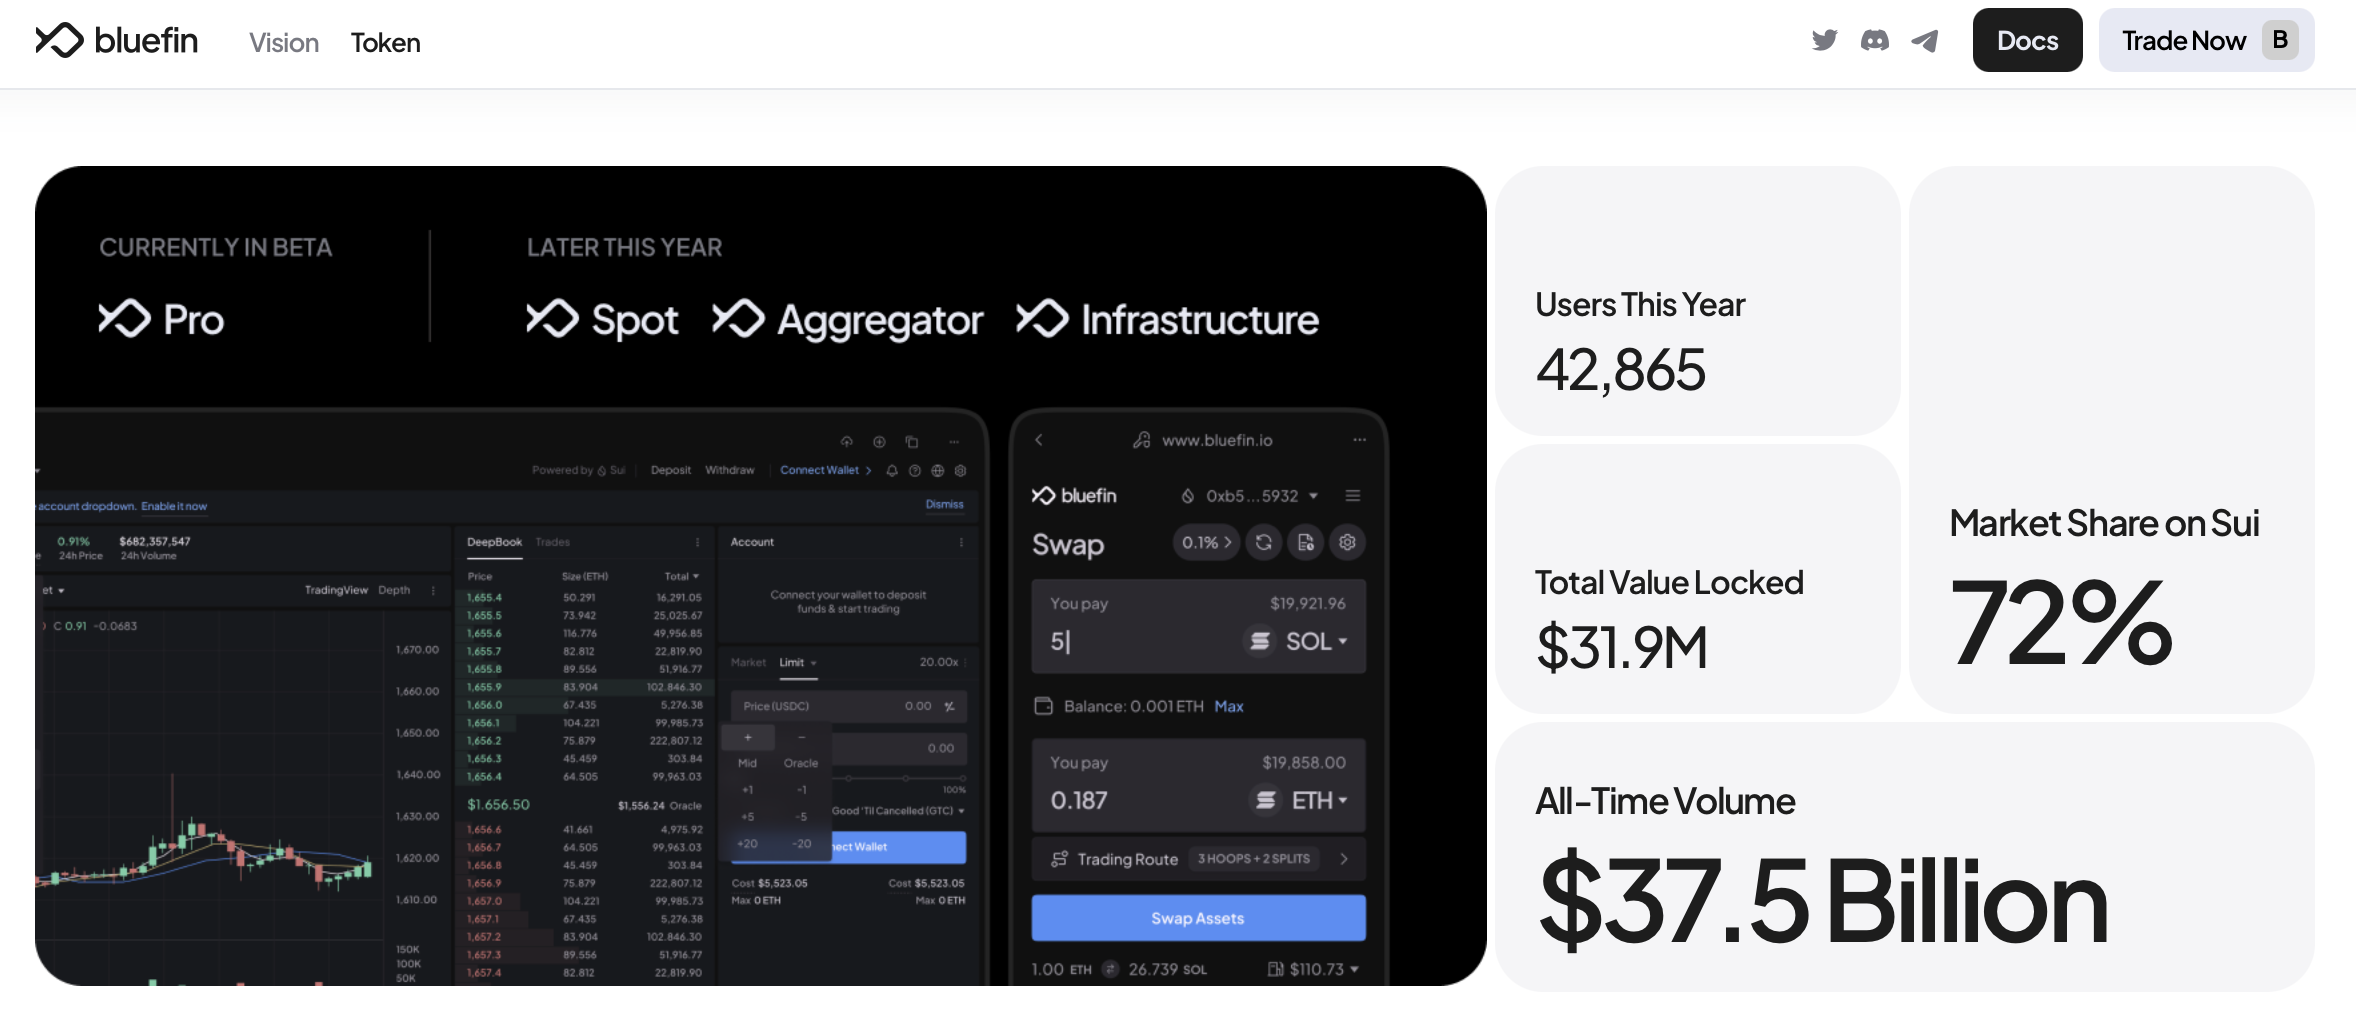Open the Limit order type dropdown arrow
This screenshot has width=2356, height=1028.
(814, 663)
